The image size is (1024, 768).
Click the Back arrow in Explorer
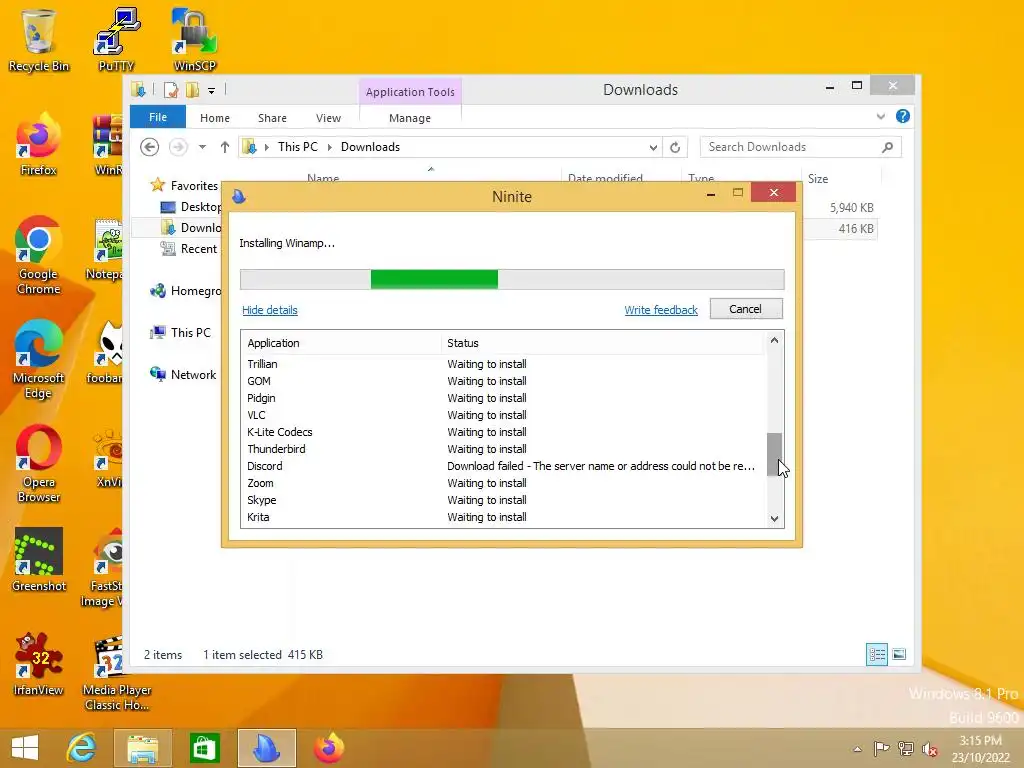pos(150,147)
